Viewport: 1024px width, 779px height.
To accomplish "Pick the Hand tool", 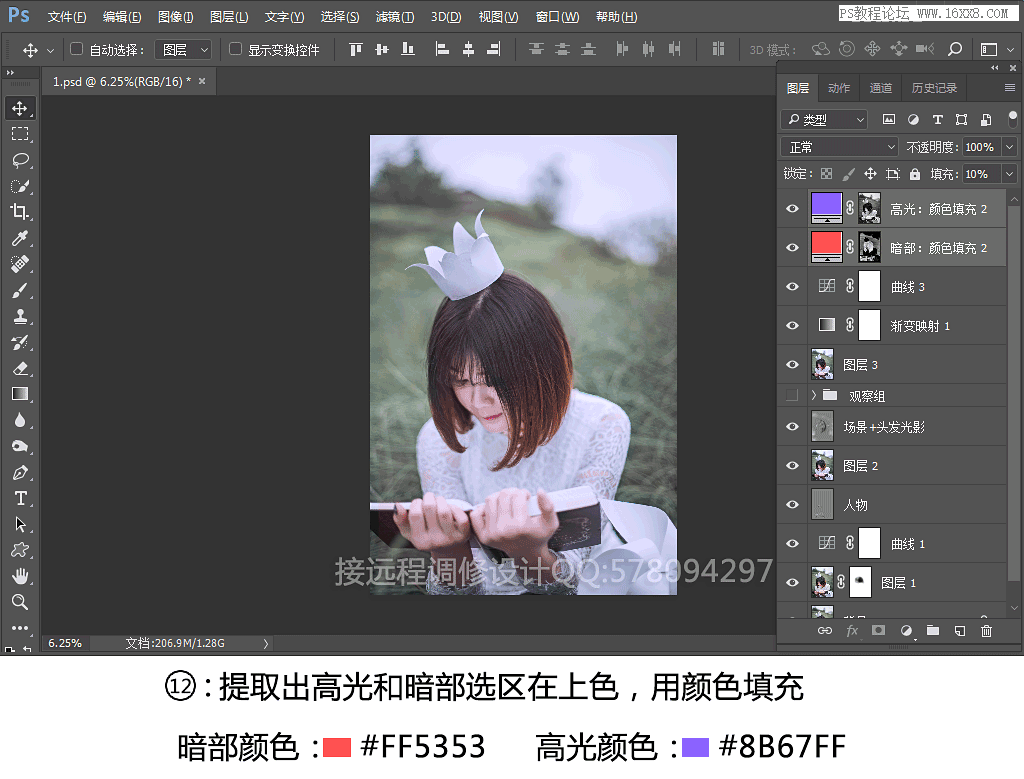I will tap(20, 576).
